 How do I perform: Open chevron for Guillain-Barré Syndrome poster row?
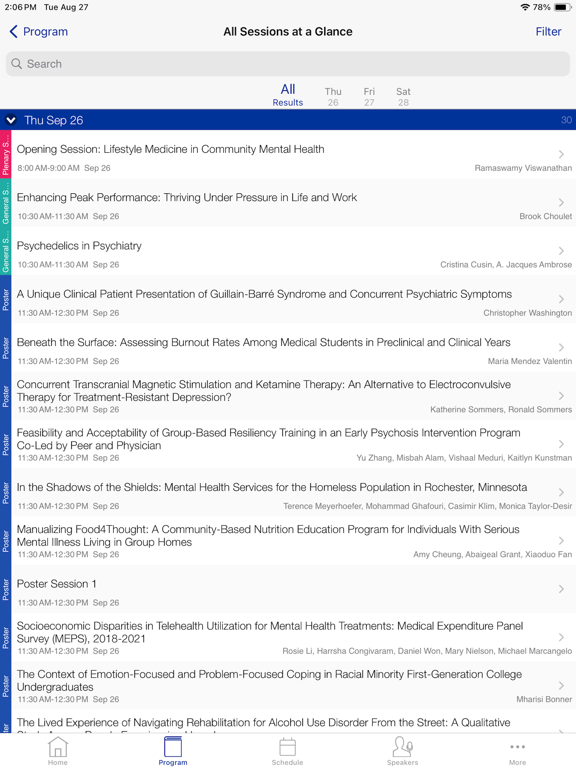coord(561,299)
